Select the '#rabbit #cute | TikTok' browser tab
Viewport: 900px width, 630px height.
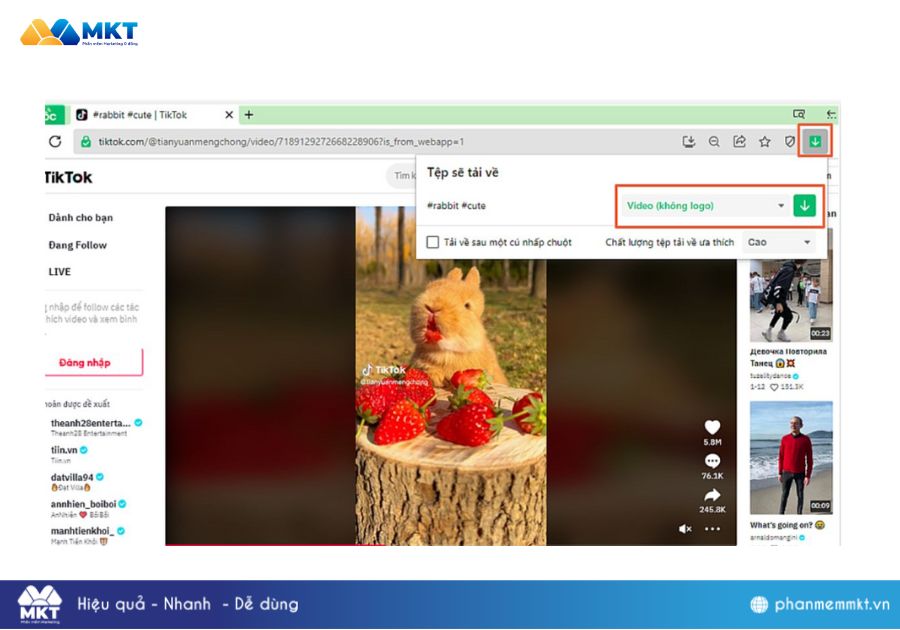click(150, 115)
